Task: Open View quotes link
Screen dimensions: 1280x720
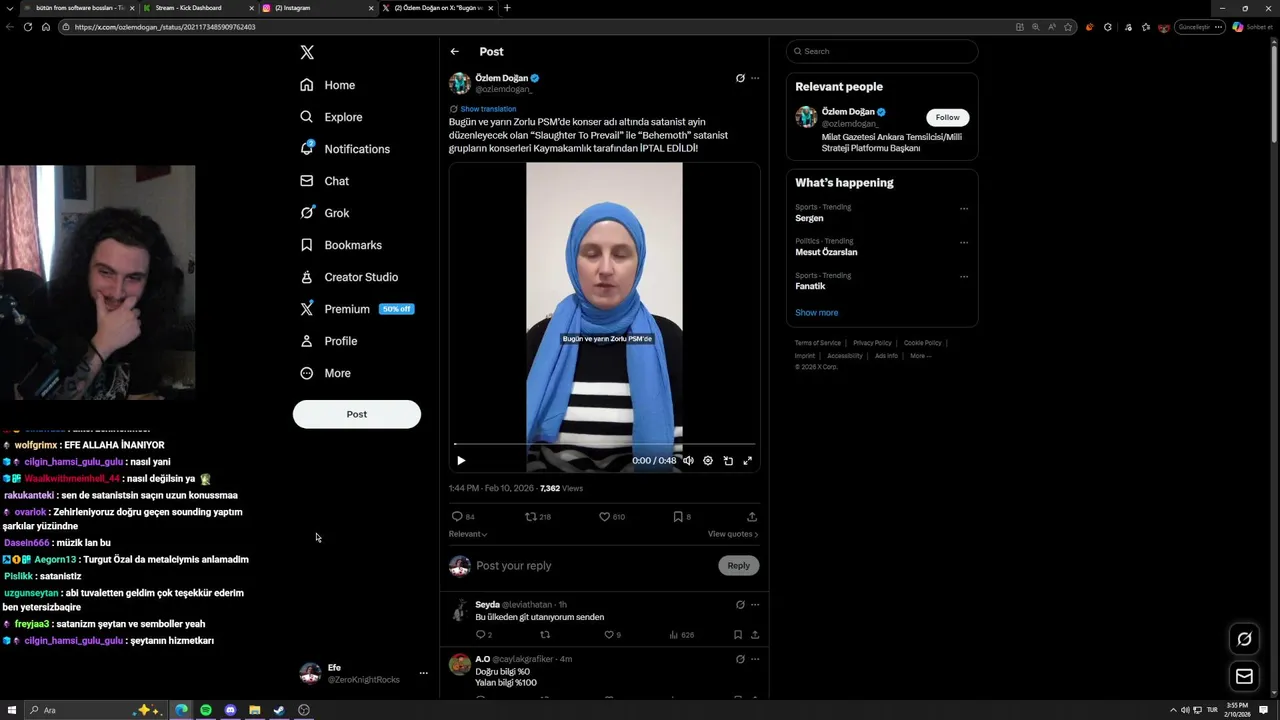Action: coord(733,534)
